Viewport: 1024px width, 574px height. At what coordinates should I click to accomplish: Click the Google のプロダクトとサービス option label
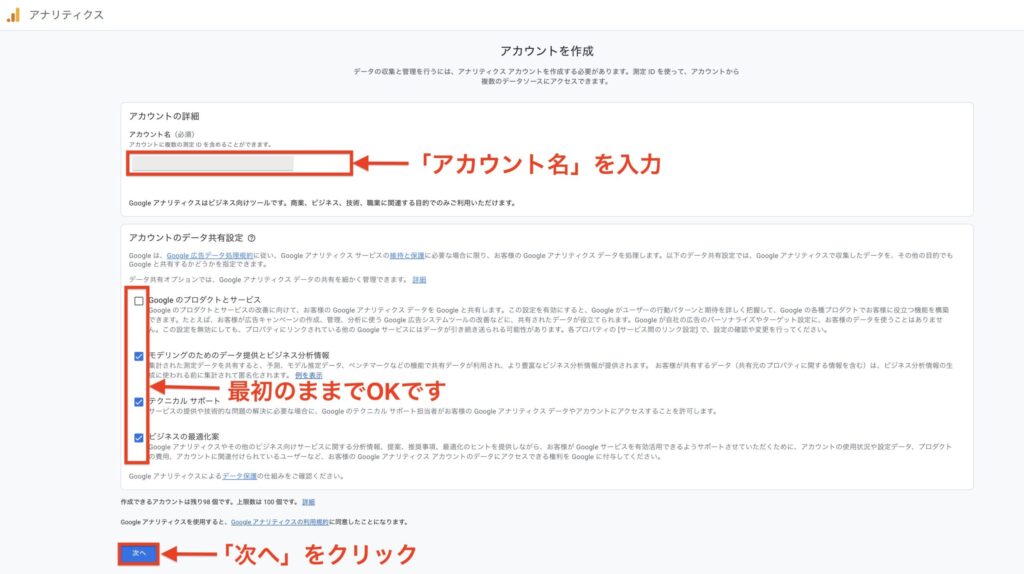pos(204,300)
